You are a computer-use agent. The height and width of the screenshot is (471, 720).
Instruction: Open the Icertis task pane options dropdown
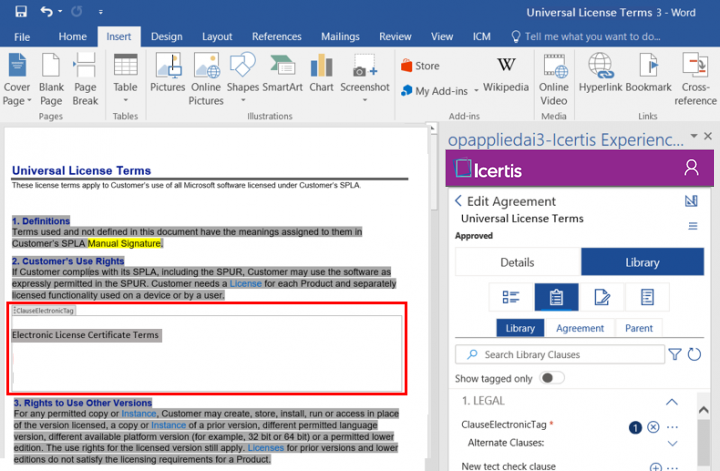coord(694,136)
